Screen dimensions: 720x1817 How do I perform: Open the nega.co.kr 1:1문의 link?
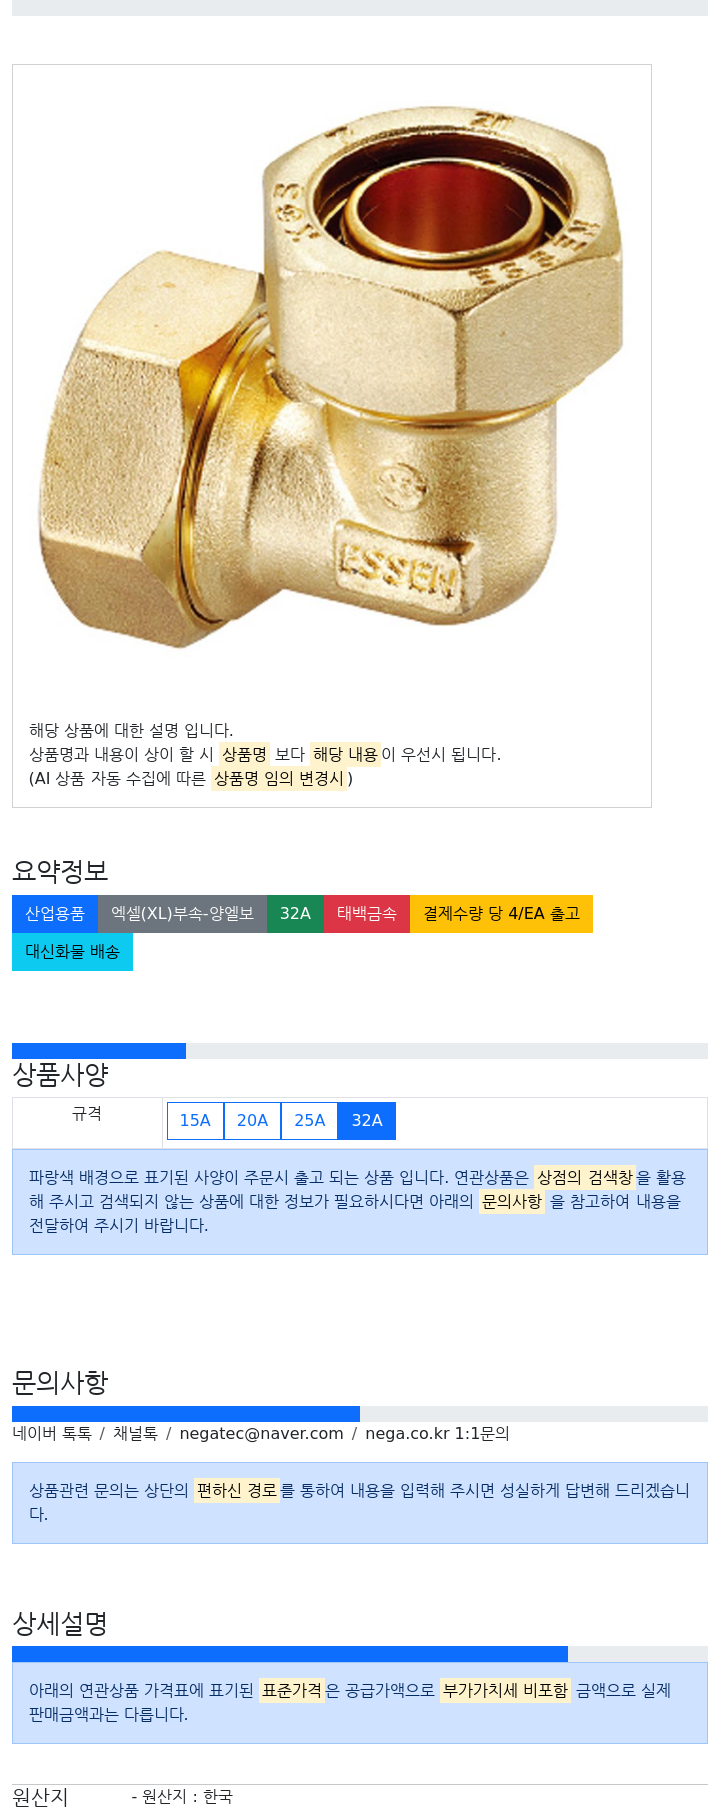point(437,1434)
